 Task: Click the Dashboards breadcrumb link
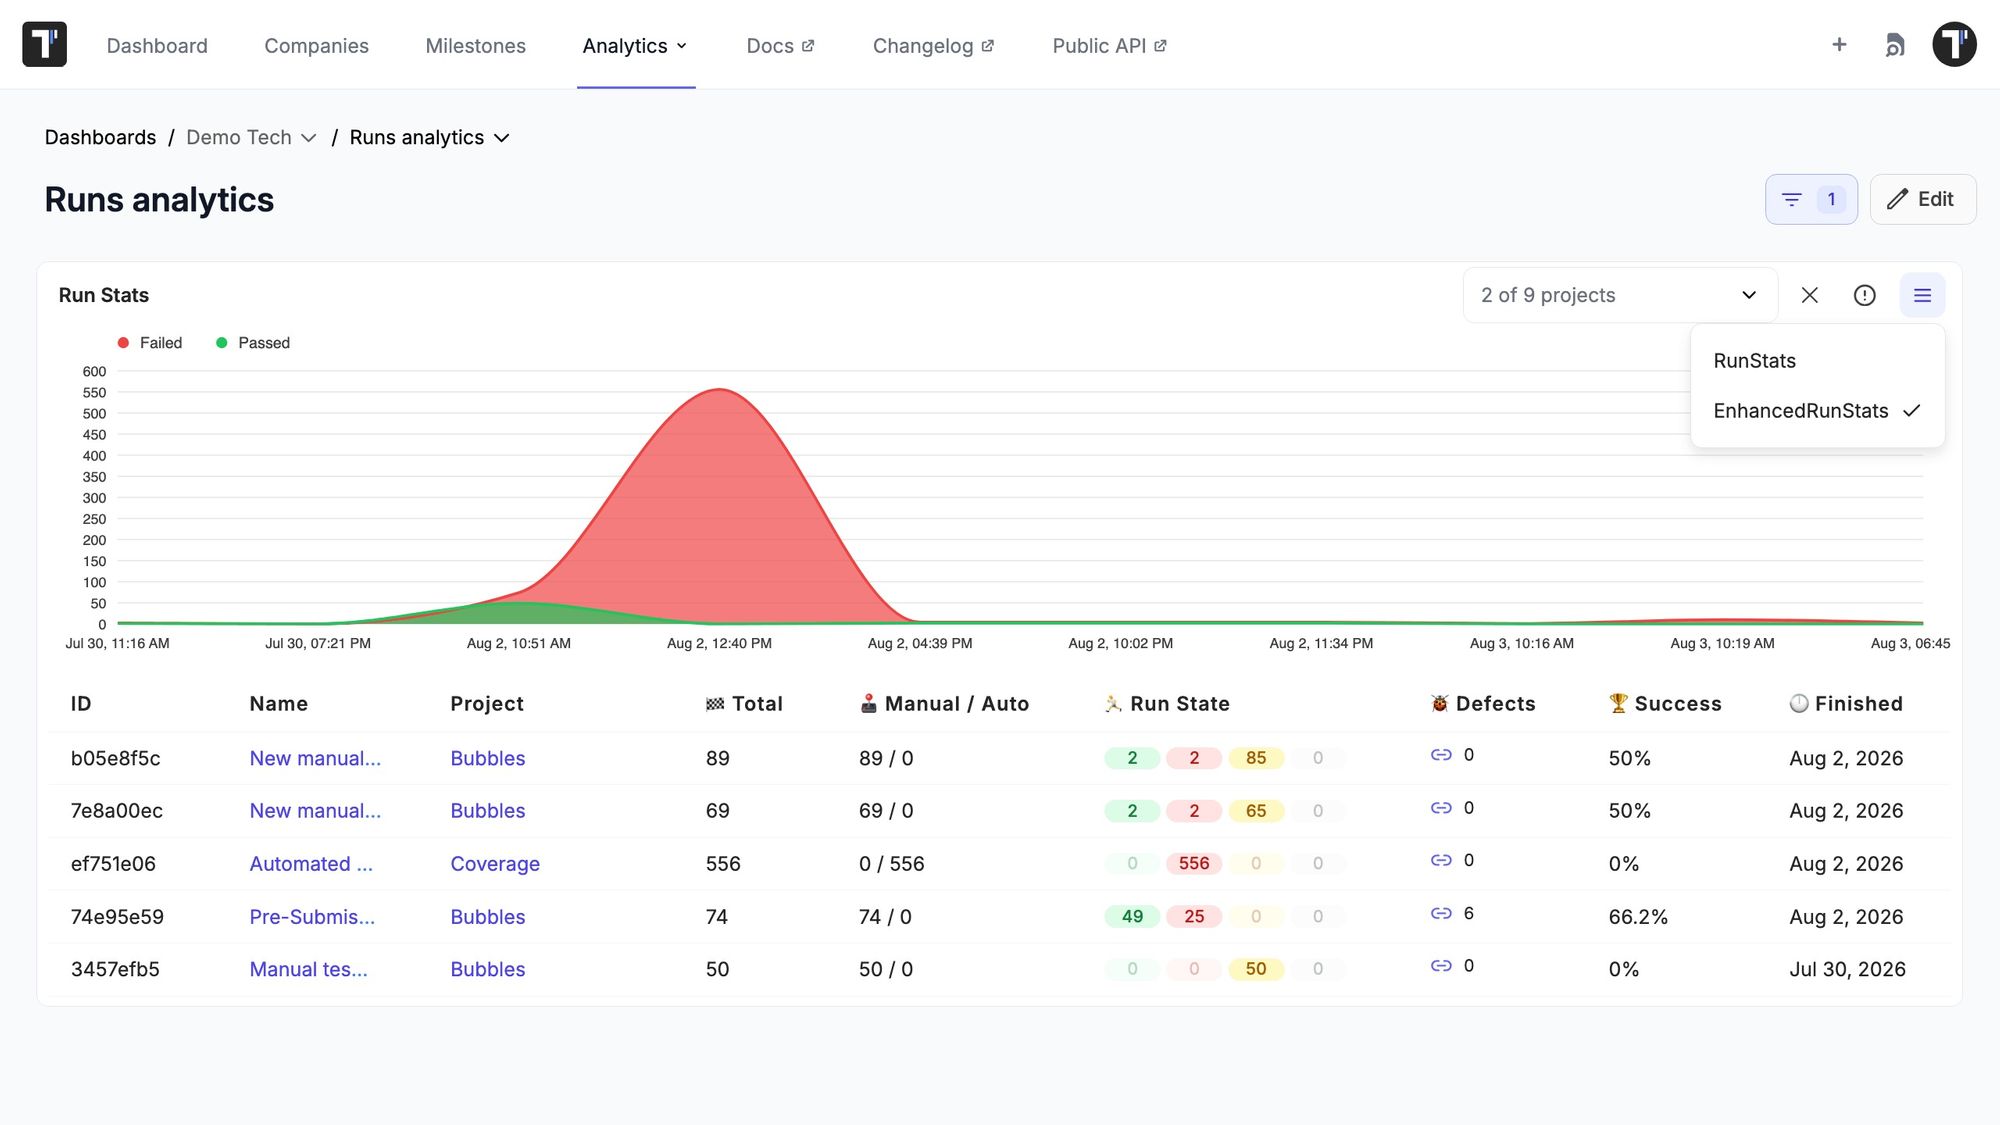pyautogui.click(x=100, y=138)
